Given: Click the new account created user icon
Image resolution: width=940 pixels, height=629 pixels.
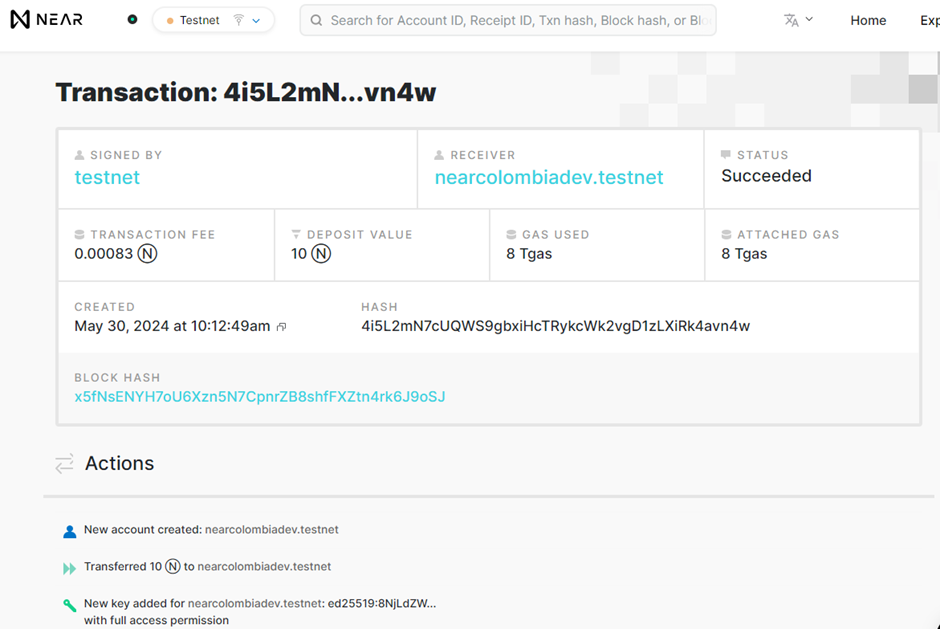Looking at the screenshot, I should coord(69,531).
